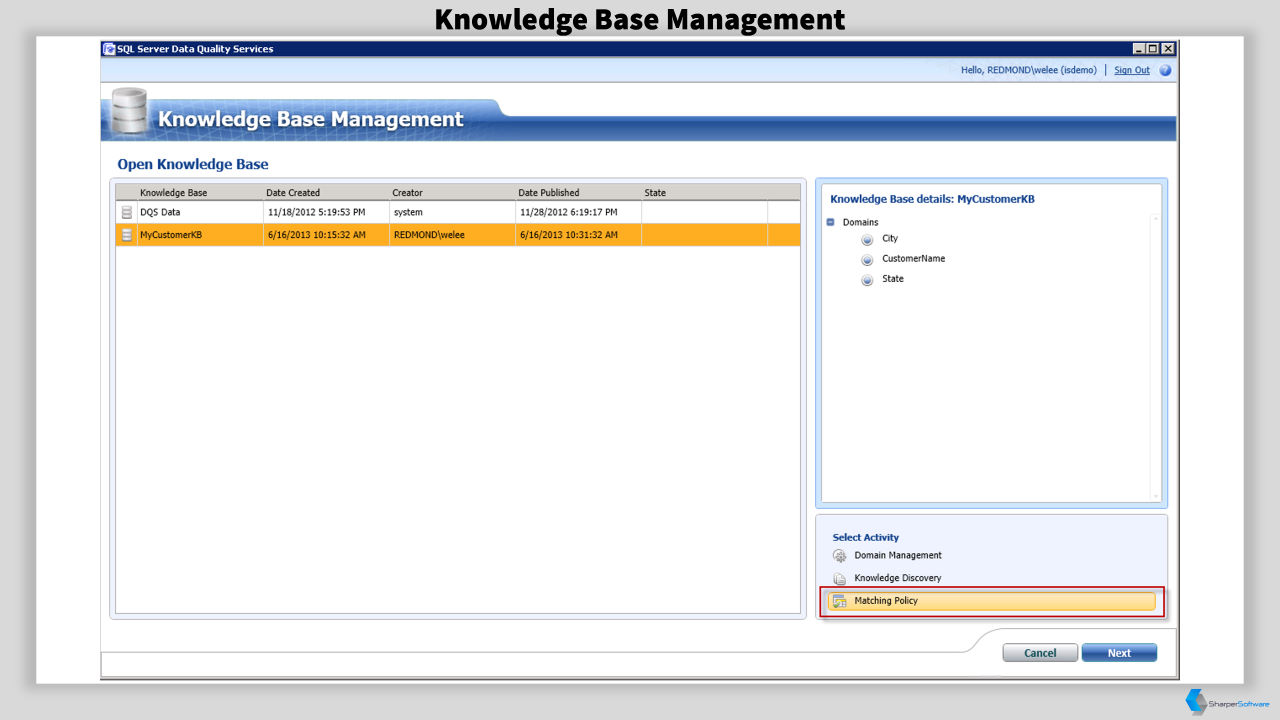This screenshot has height=720, width=1280.
Task: Click the DQS Data database icon
Action: [x=126, y=212]
